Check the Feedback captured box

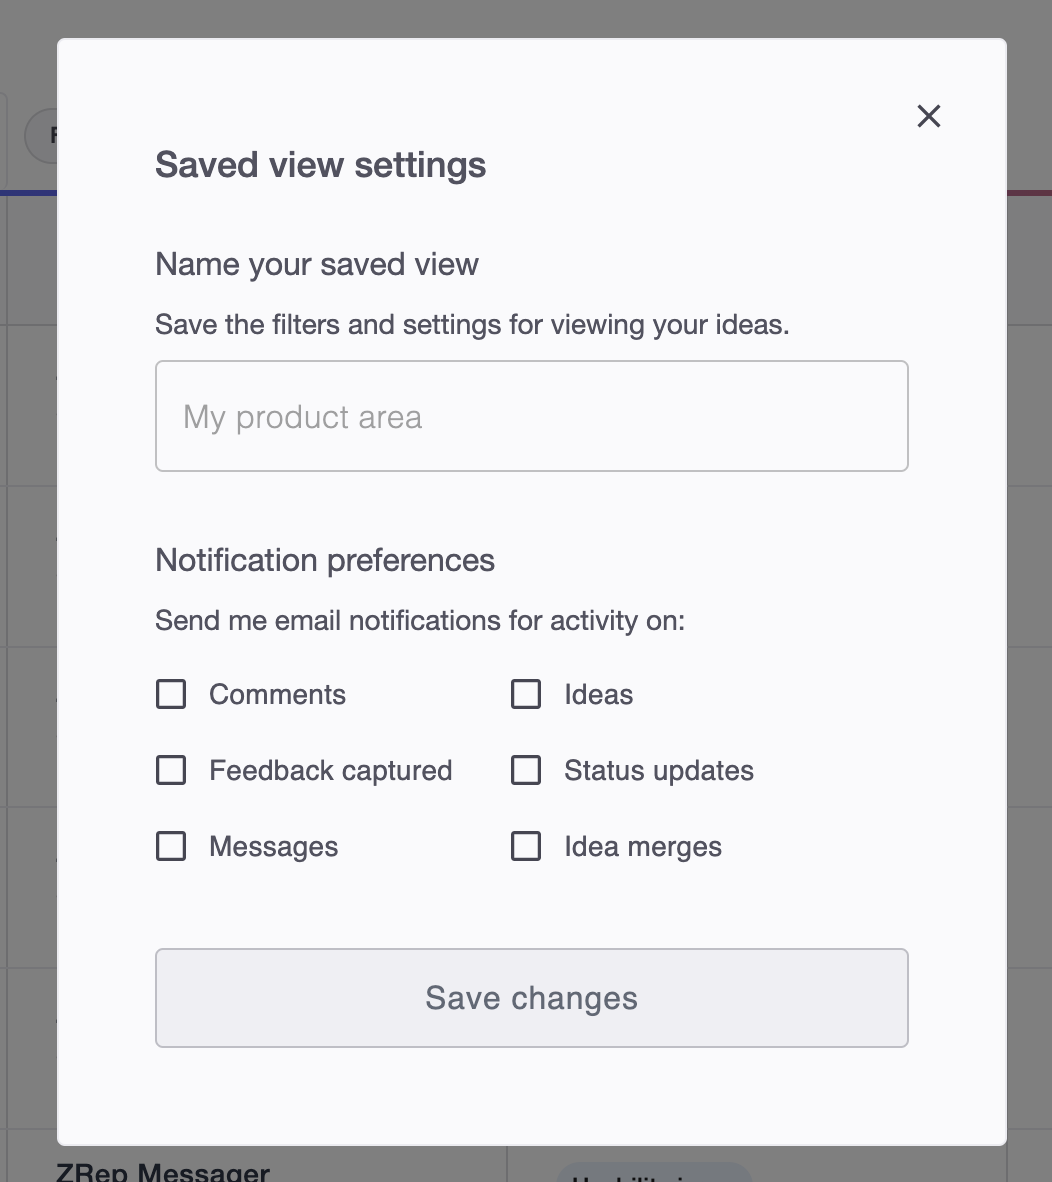[x=171, y=770]
